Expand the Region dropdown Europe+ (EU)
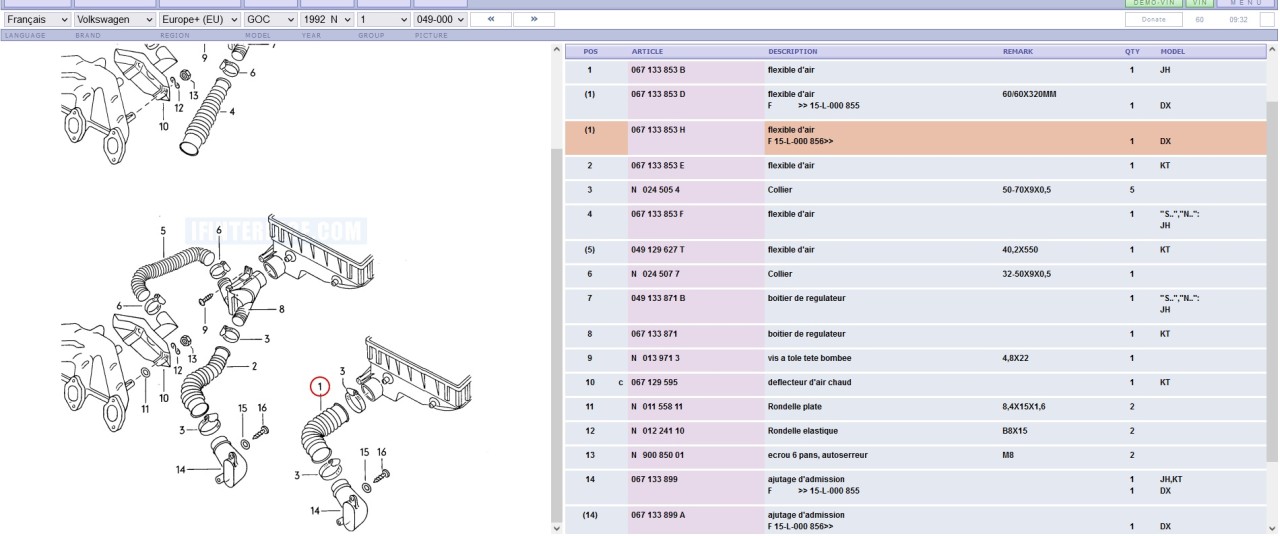 [199, 19]
